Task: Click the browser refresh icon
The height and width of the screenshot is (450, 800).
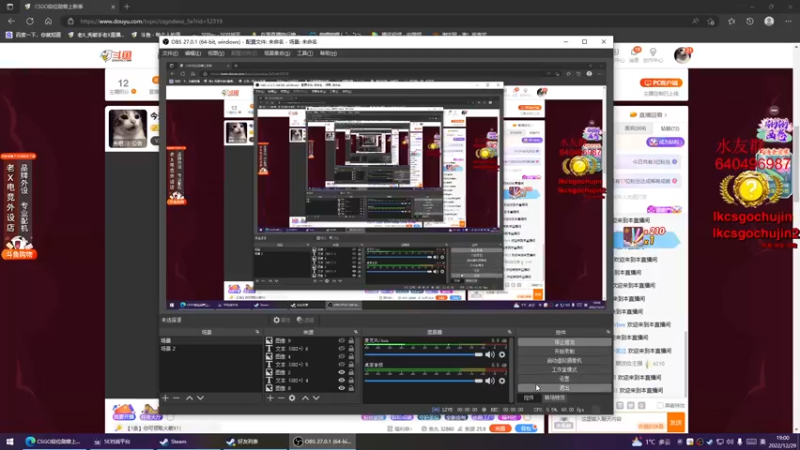Action: click(x=30, y=21)
